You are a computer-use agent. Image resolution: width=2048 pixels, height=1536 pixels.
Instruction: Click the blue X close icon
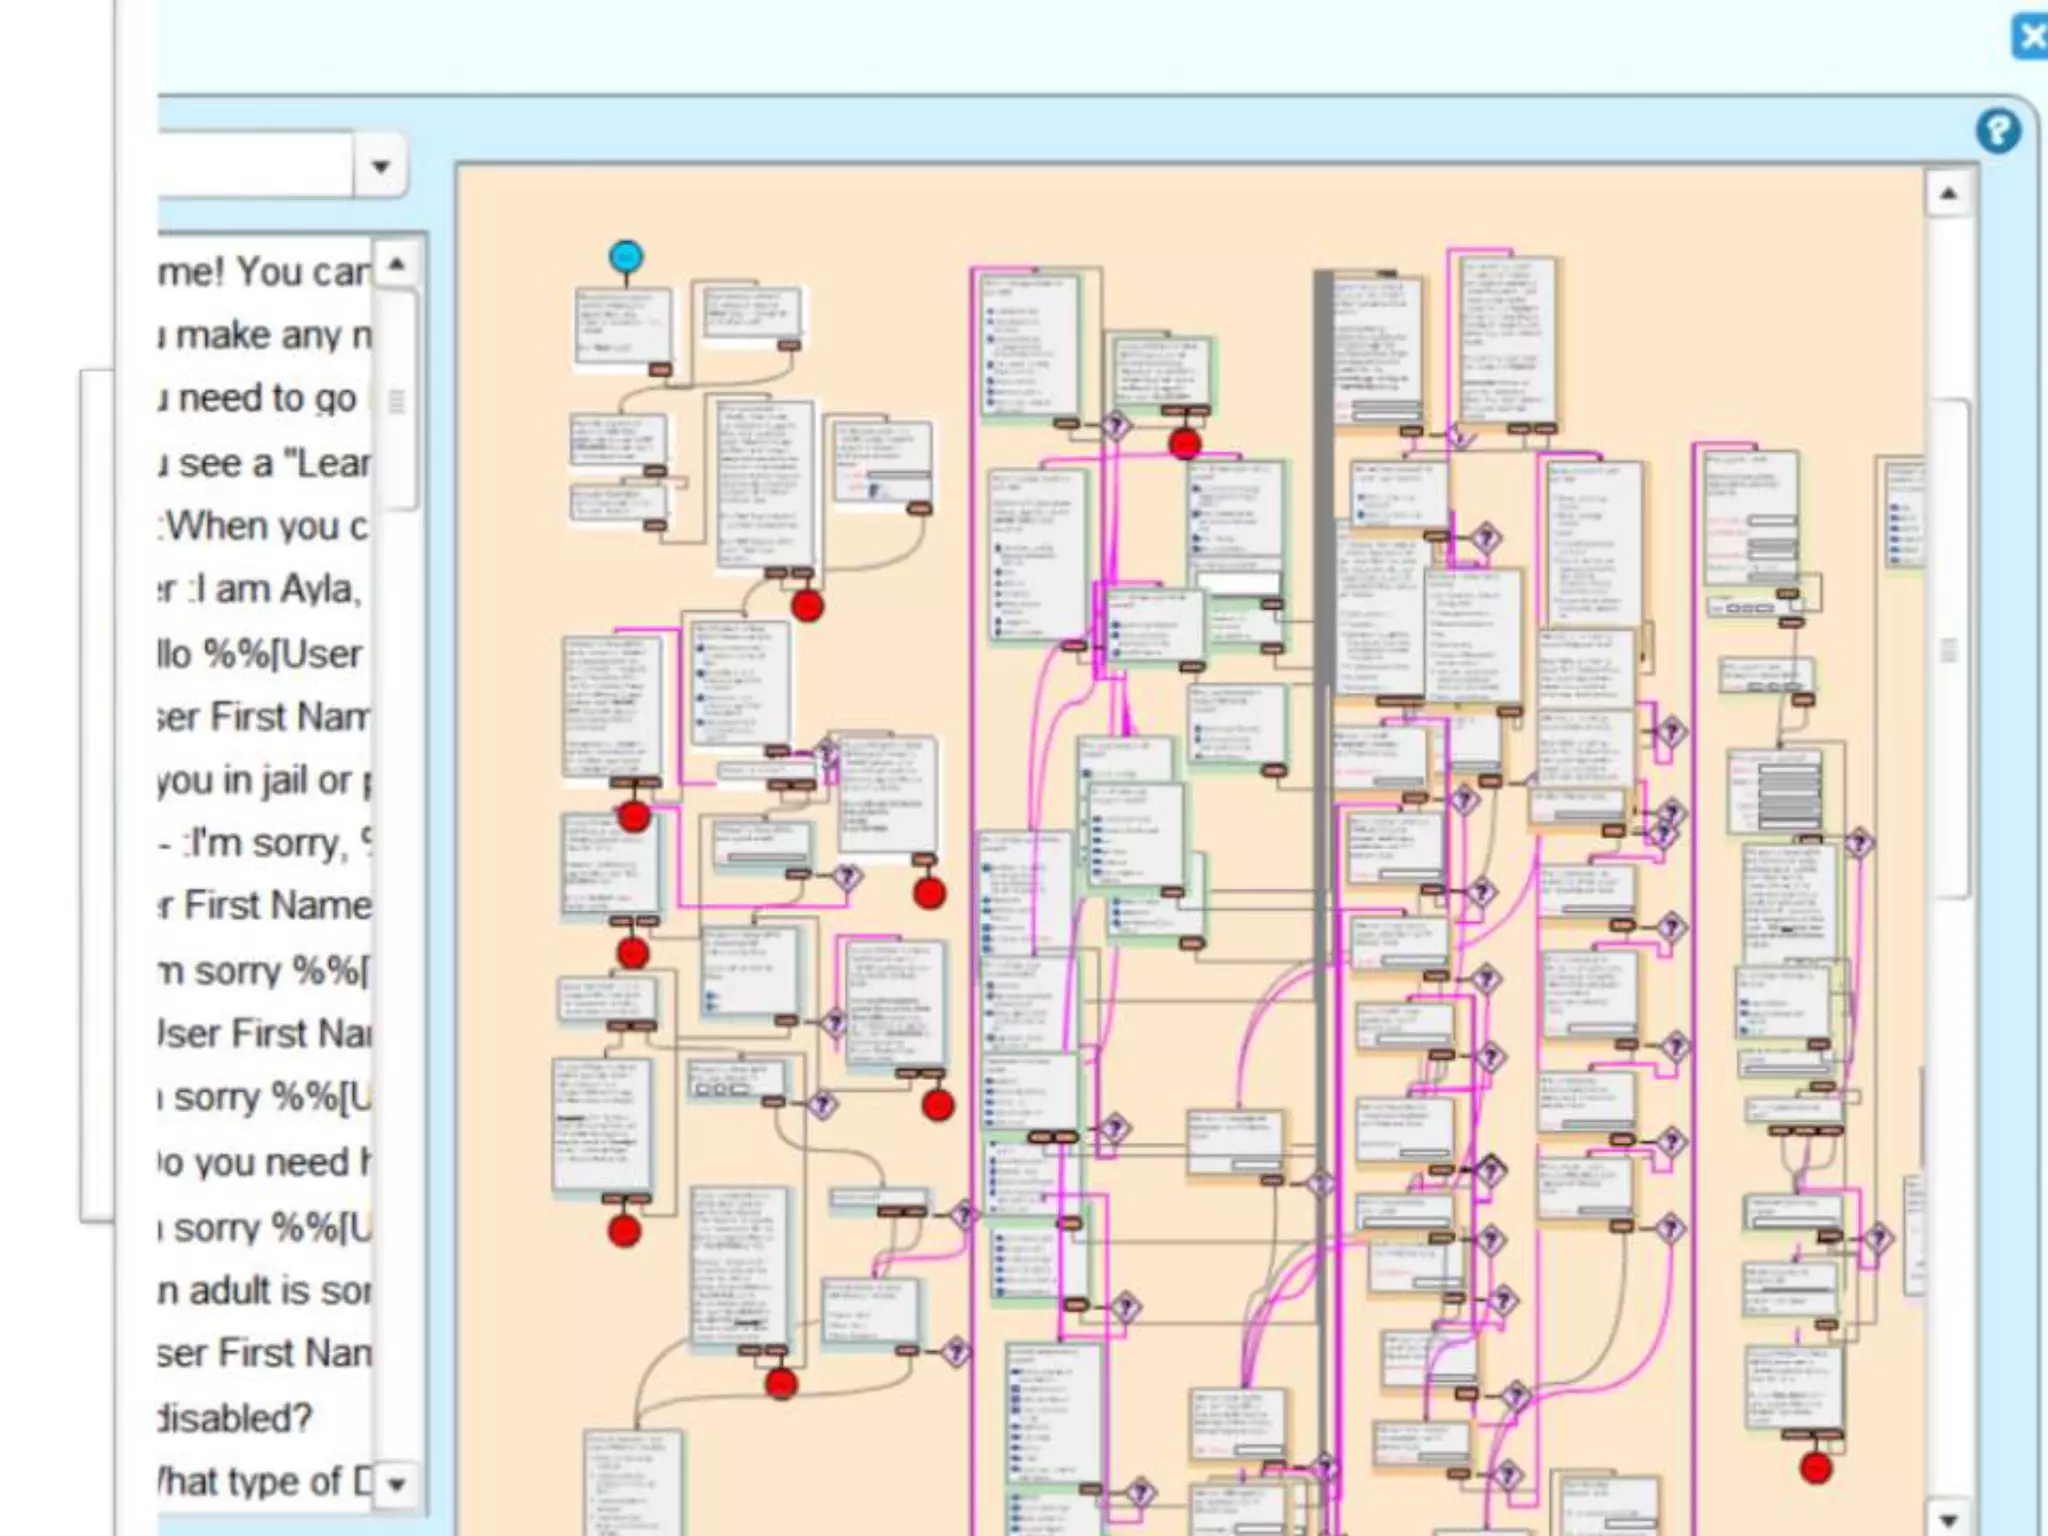(2031, 38)
